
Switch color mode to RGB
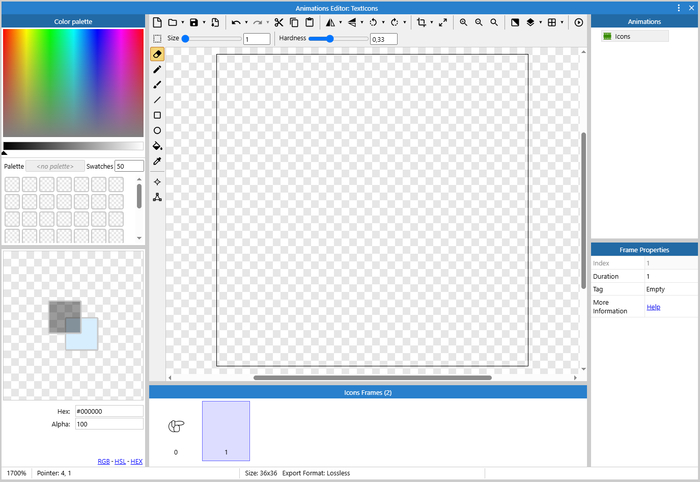[x=103, y=461]
